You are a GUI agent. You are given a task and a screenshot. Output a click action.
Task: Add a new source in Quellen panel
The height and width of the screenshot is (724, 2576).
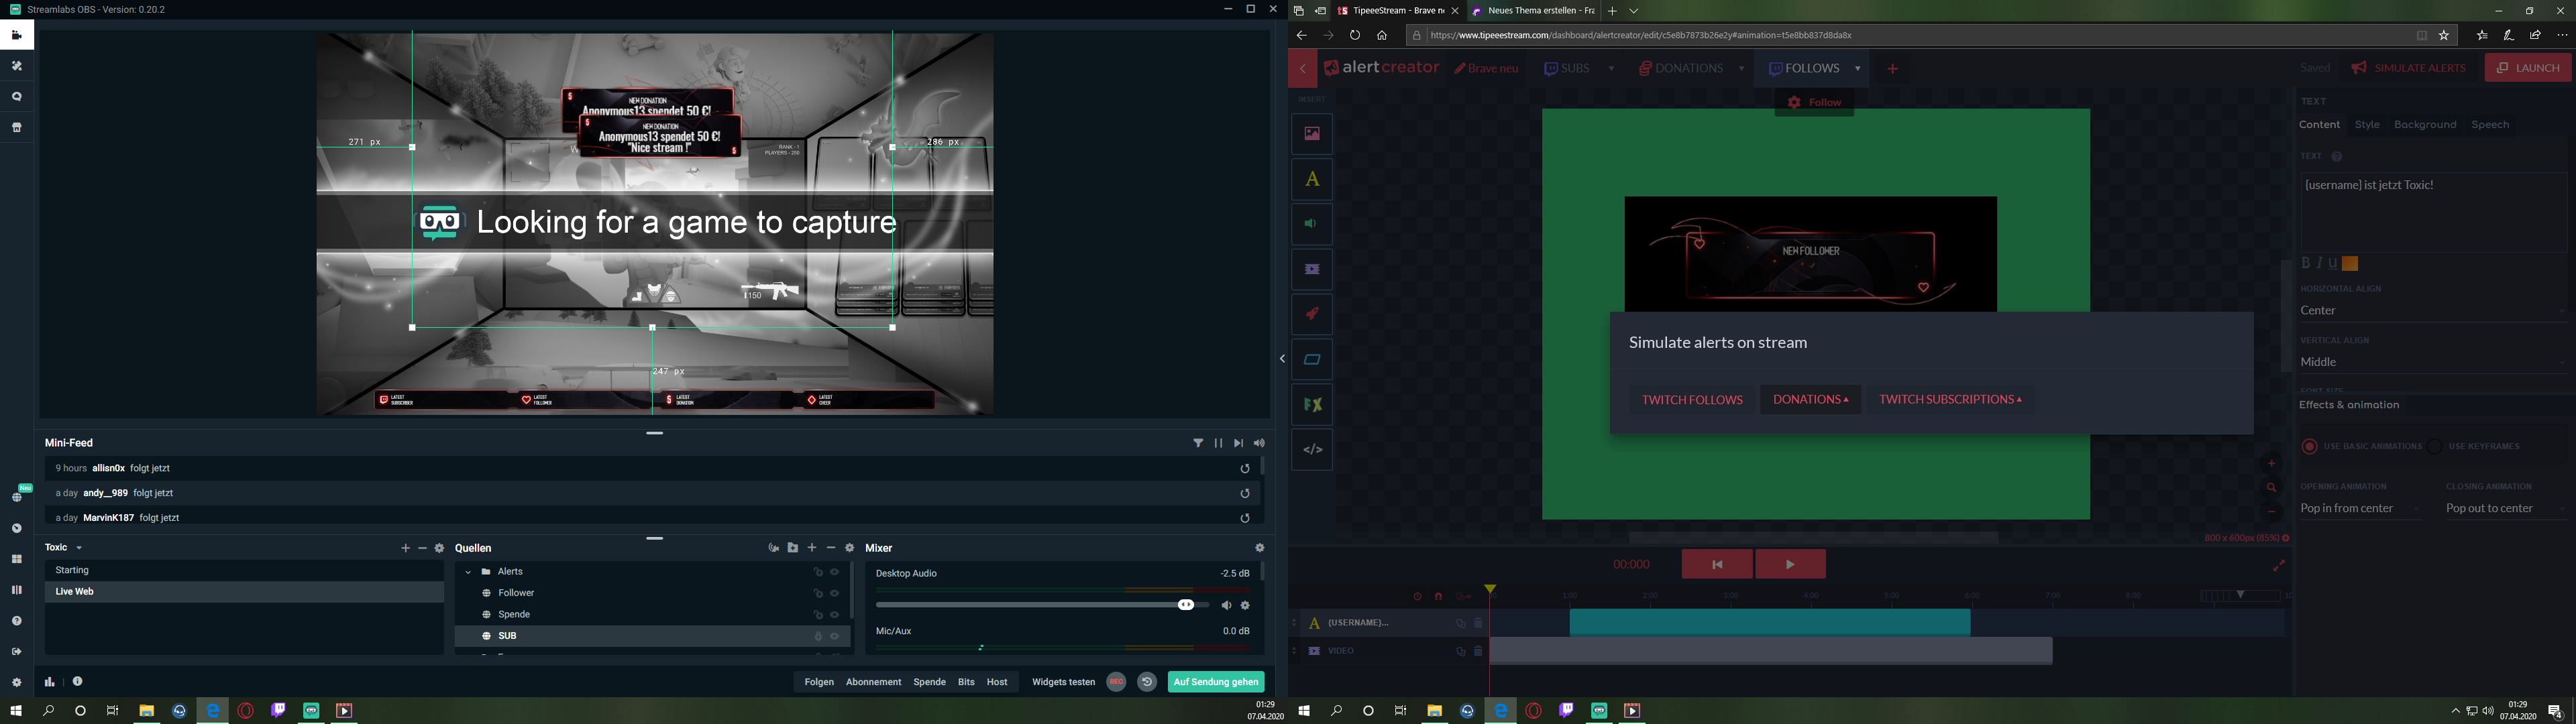[812, 548]
